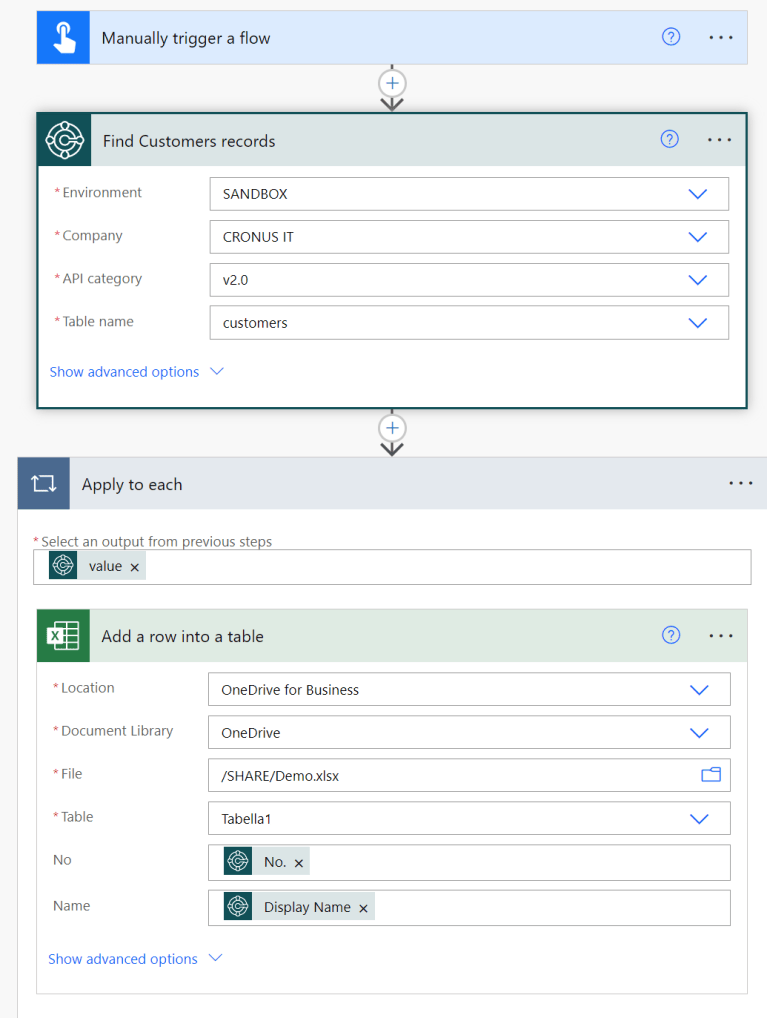The width and height of the screenshot is (767, 1018).
Task: Click the Manually trigger a flow title
Action: [x=186, y=38]
